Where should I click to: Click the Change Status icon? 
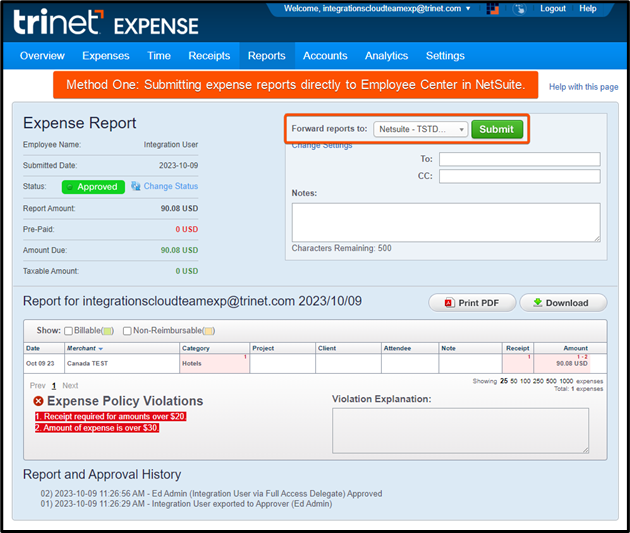136,186
